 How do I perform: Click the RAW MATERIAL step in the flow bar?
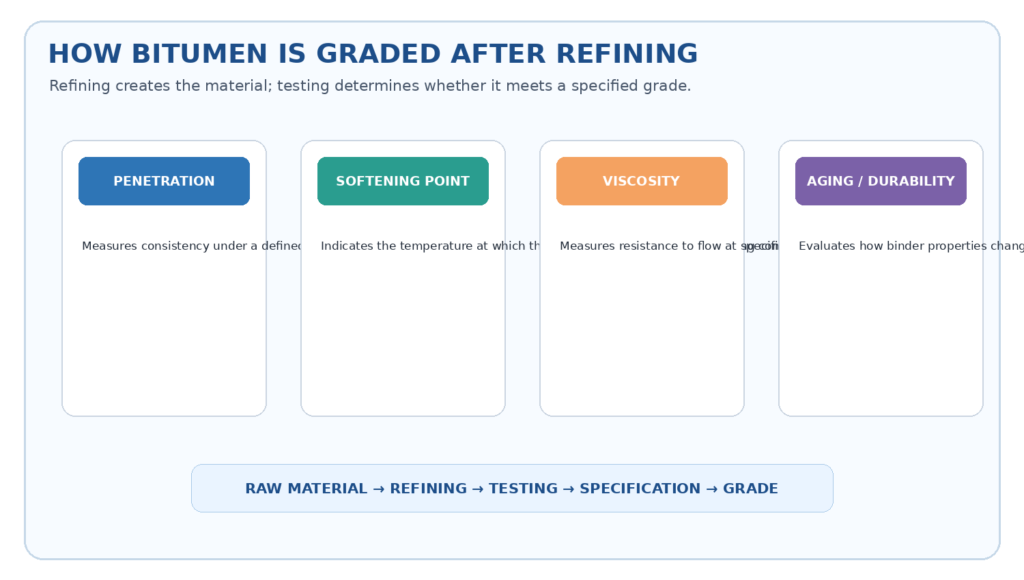[x=306, y=489]
